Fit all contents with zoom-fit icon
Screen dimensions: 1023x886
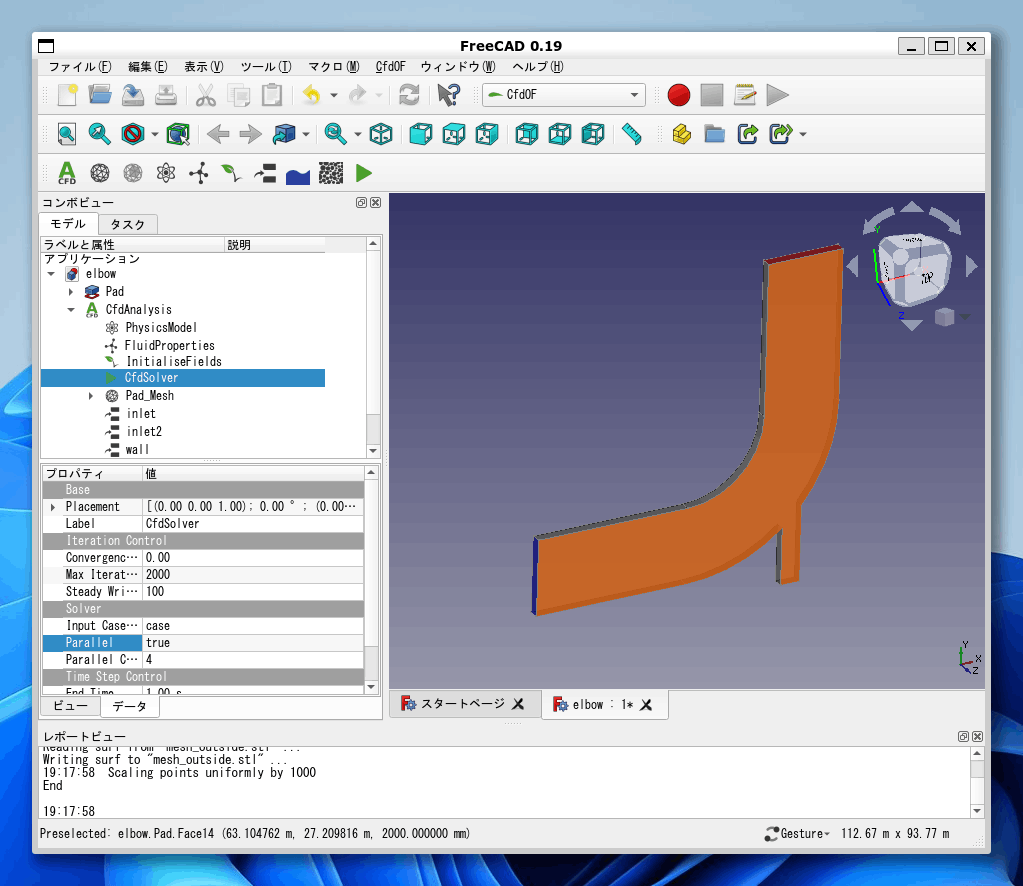coord(67,134)
